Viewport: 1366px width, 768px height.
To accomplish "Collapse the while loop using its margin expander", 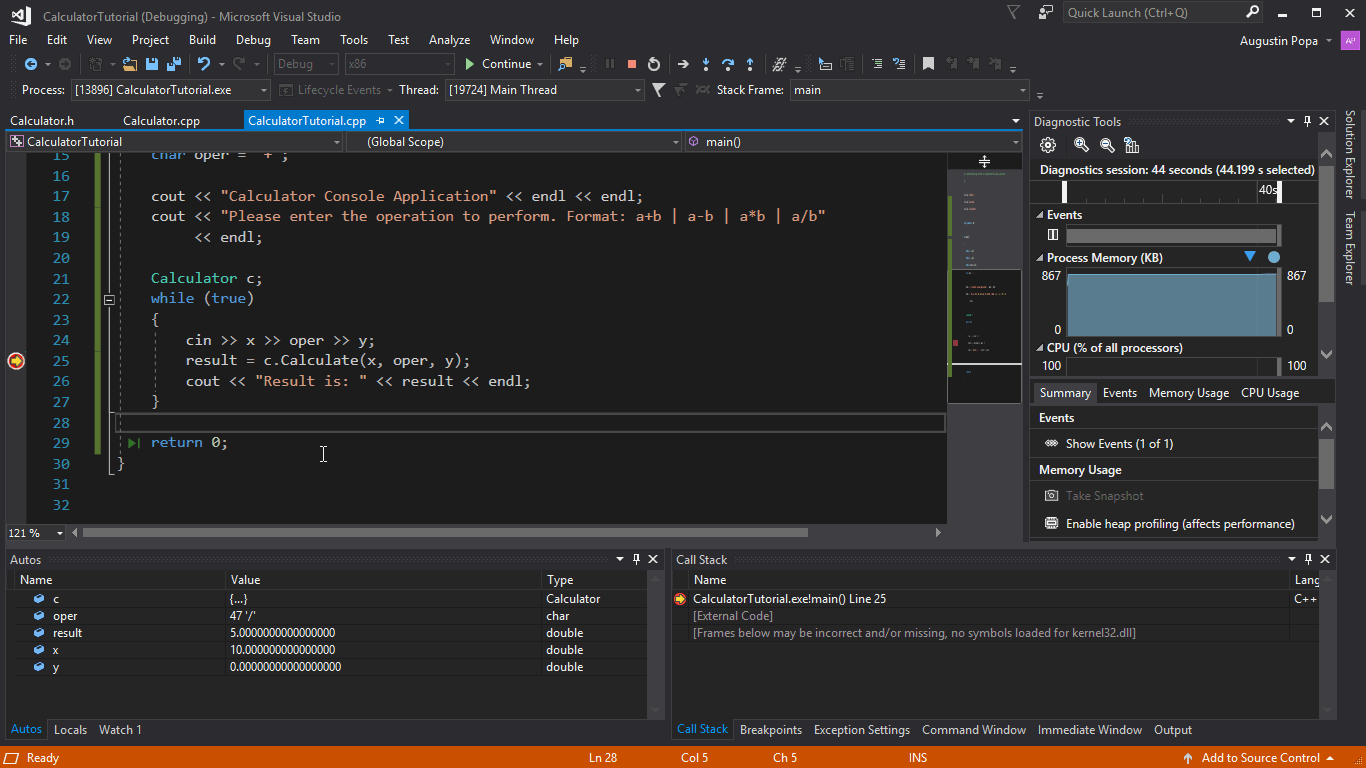I will click(x=109, y=299).
